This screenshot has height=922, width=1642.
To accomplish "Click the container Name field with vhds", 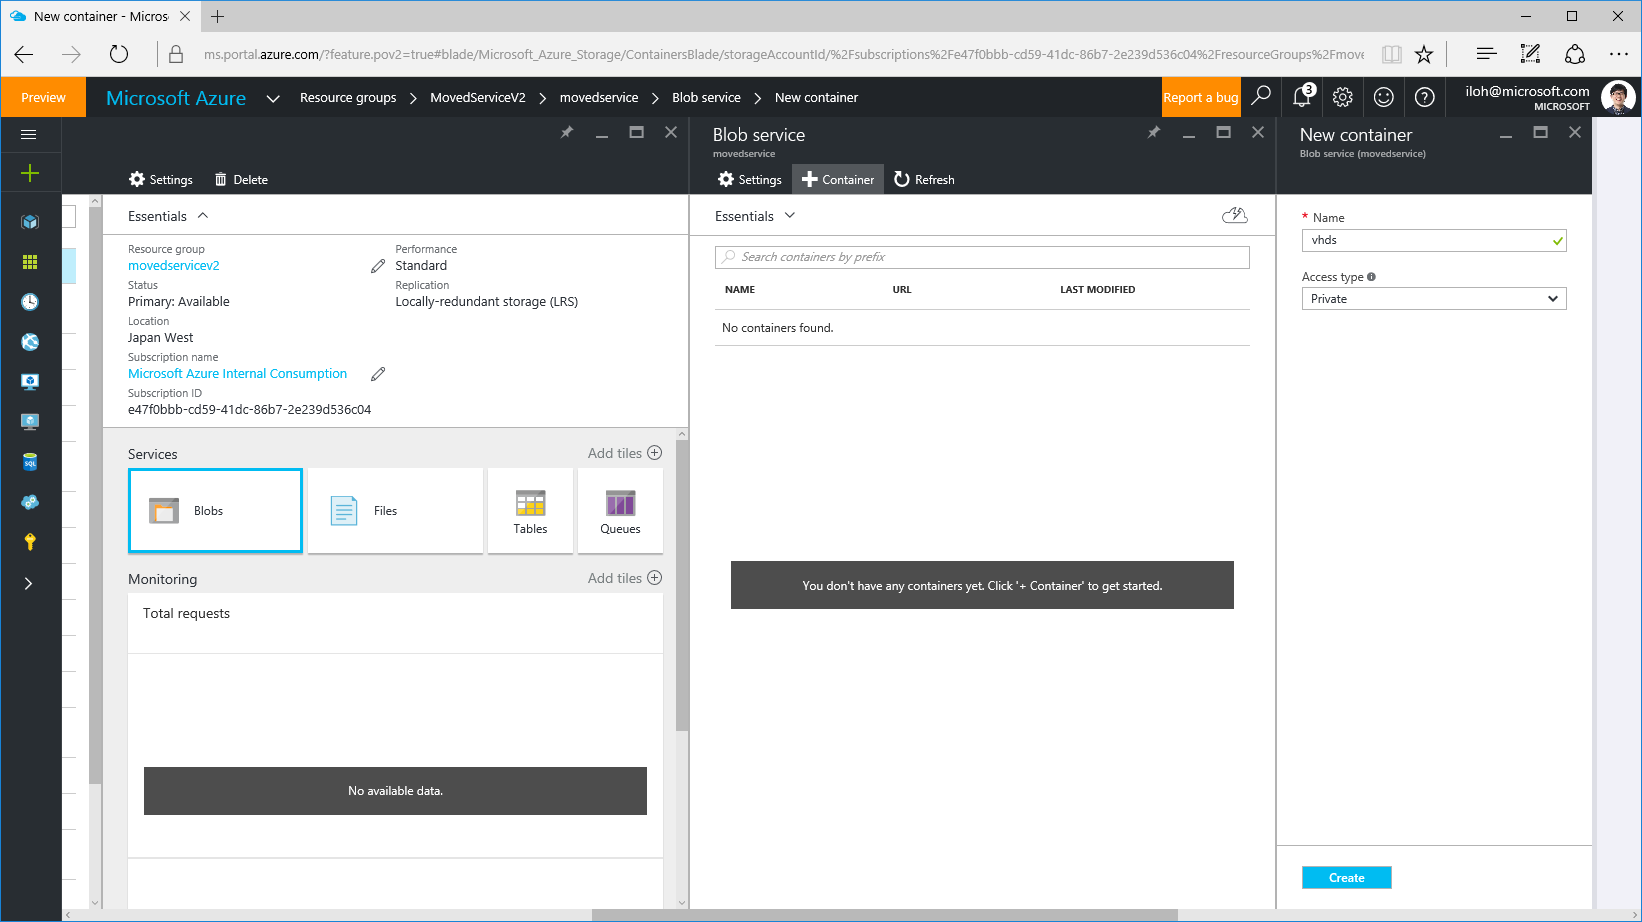I will 1434,240.
